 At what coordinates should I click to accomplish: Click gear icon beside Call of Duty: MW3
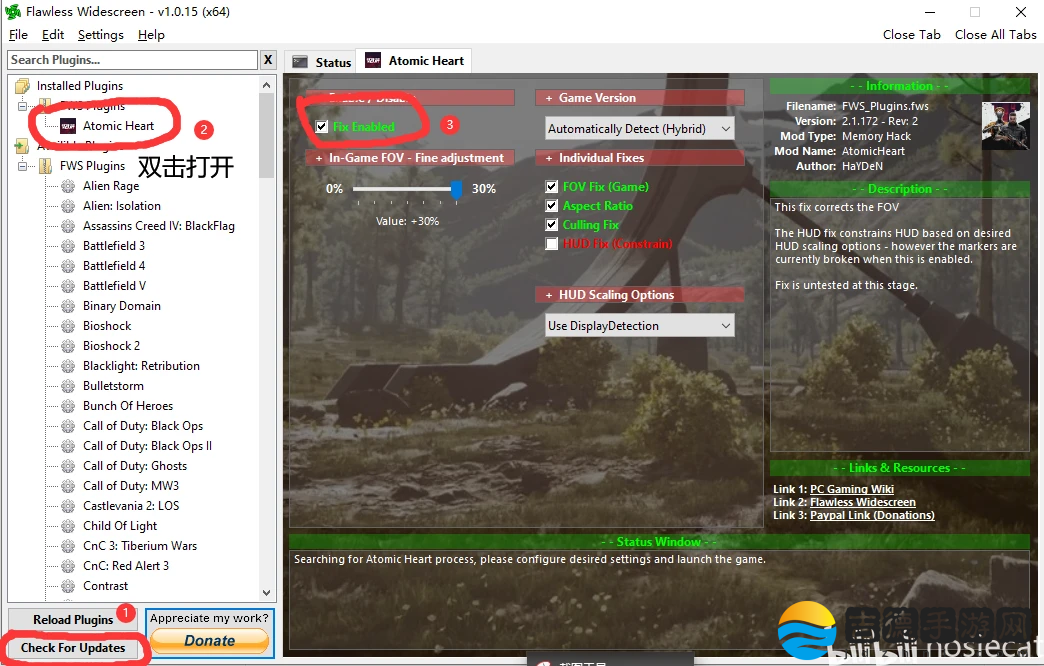coord(68,486)
